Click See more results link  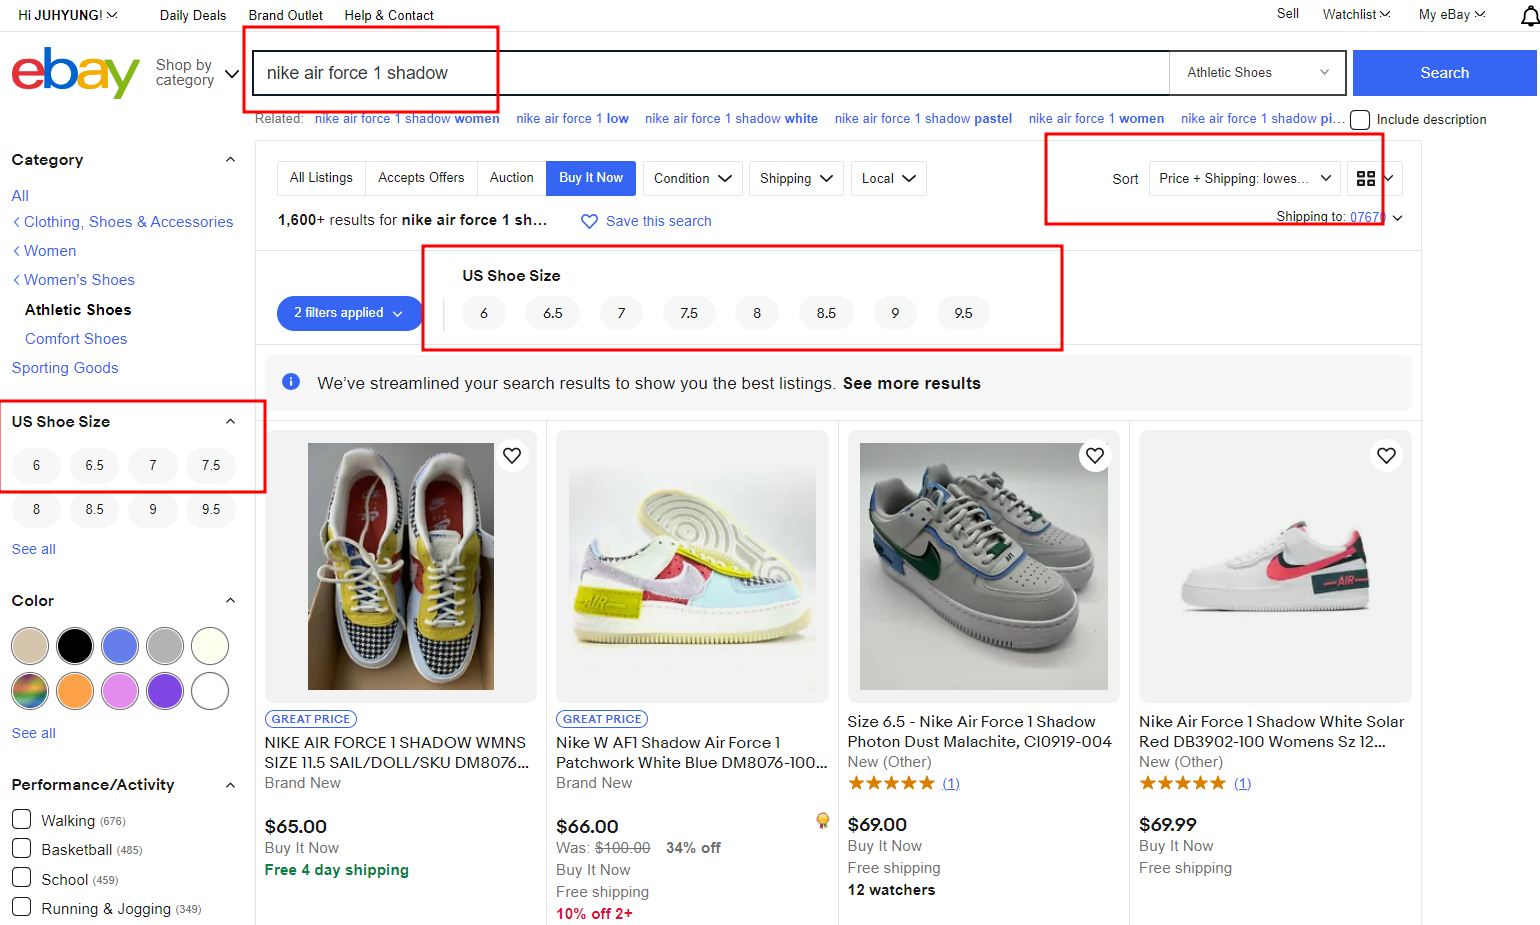pyautogui.click(x=912, y=383)
